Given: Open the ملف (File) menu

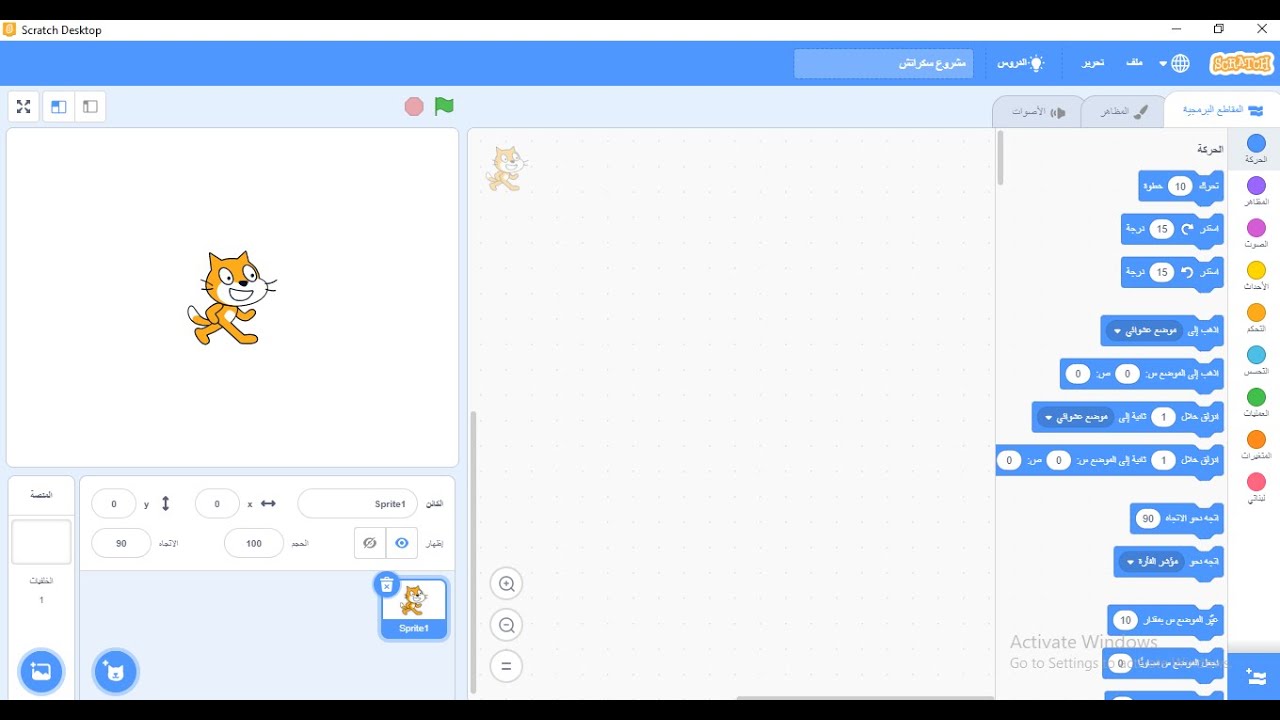Looking at the screenshot, I should tap(1134, 63).
